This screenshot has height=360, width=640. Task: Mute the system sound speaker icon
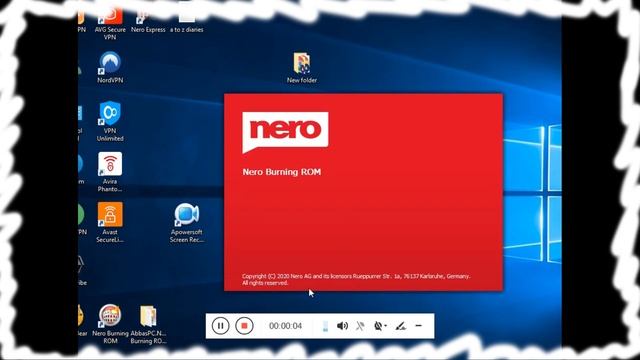point(342,326)
